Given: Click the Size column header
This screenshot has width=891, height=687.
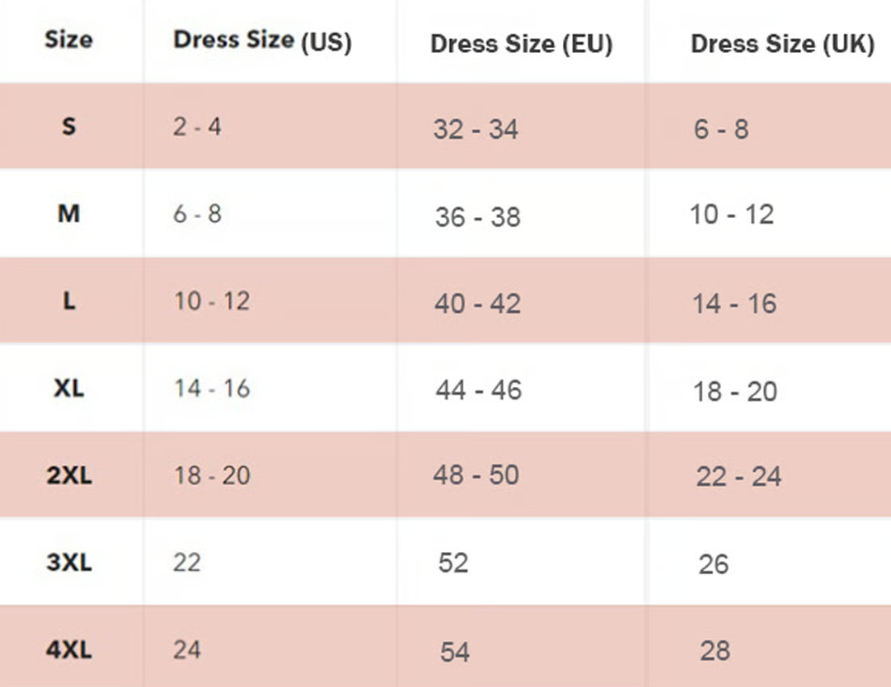Looking at the screenshot, I should 68,40.
